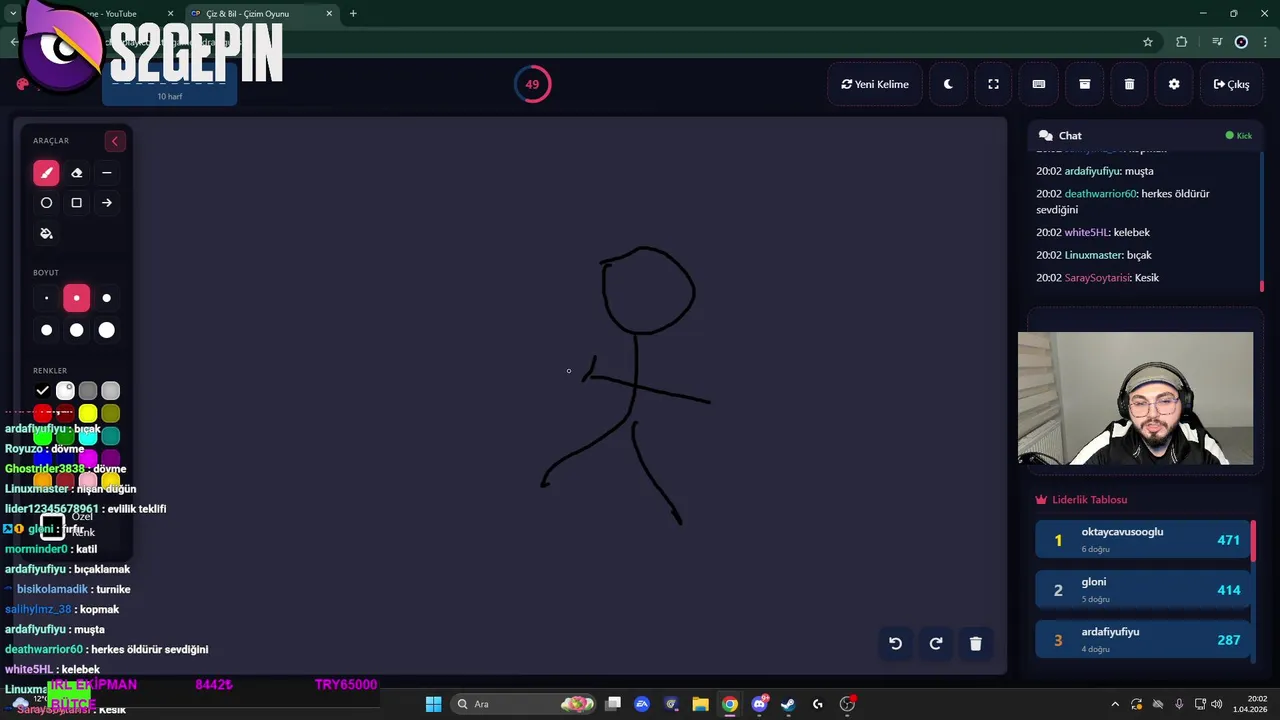
Task: Bookmark this page with star icon
Action: pos(1148,42)
